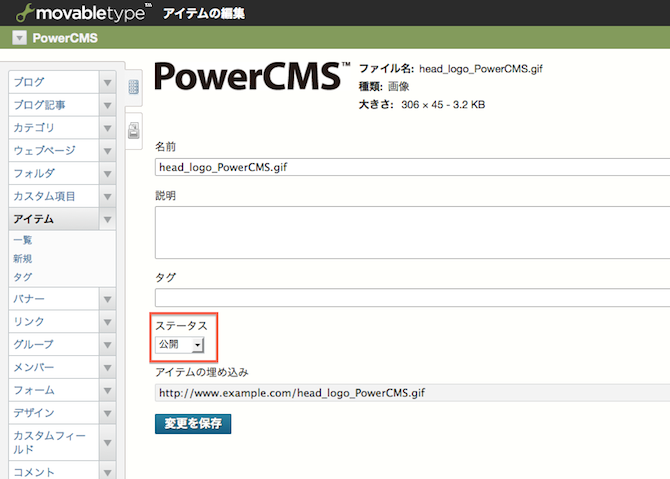Viewport: 670px width, 479px height.
Task: Click the アイテムの埋め込み URL field
Action: tap(412, 393)
